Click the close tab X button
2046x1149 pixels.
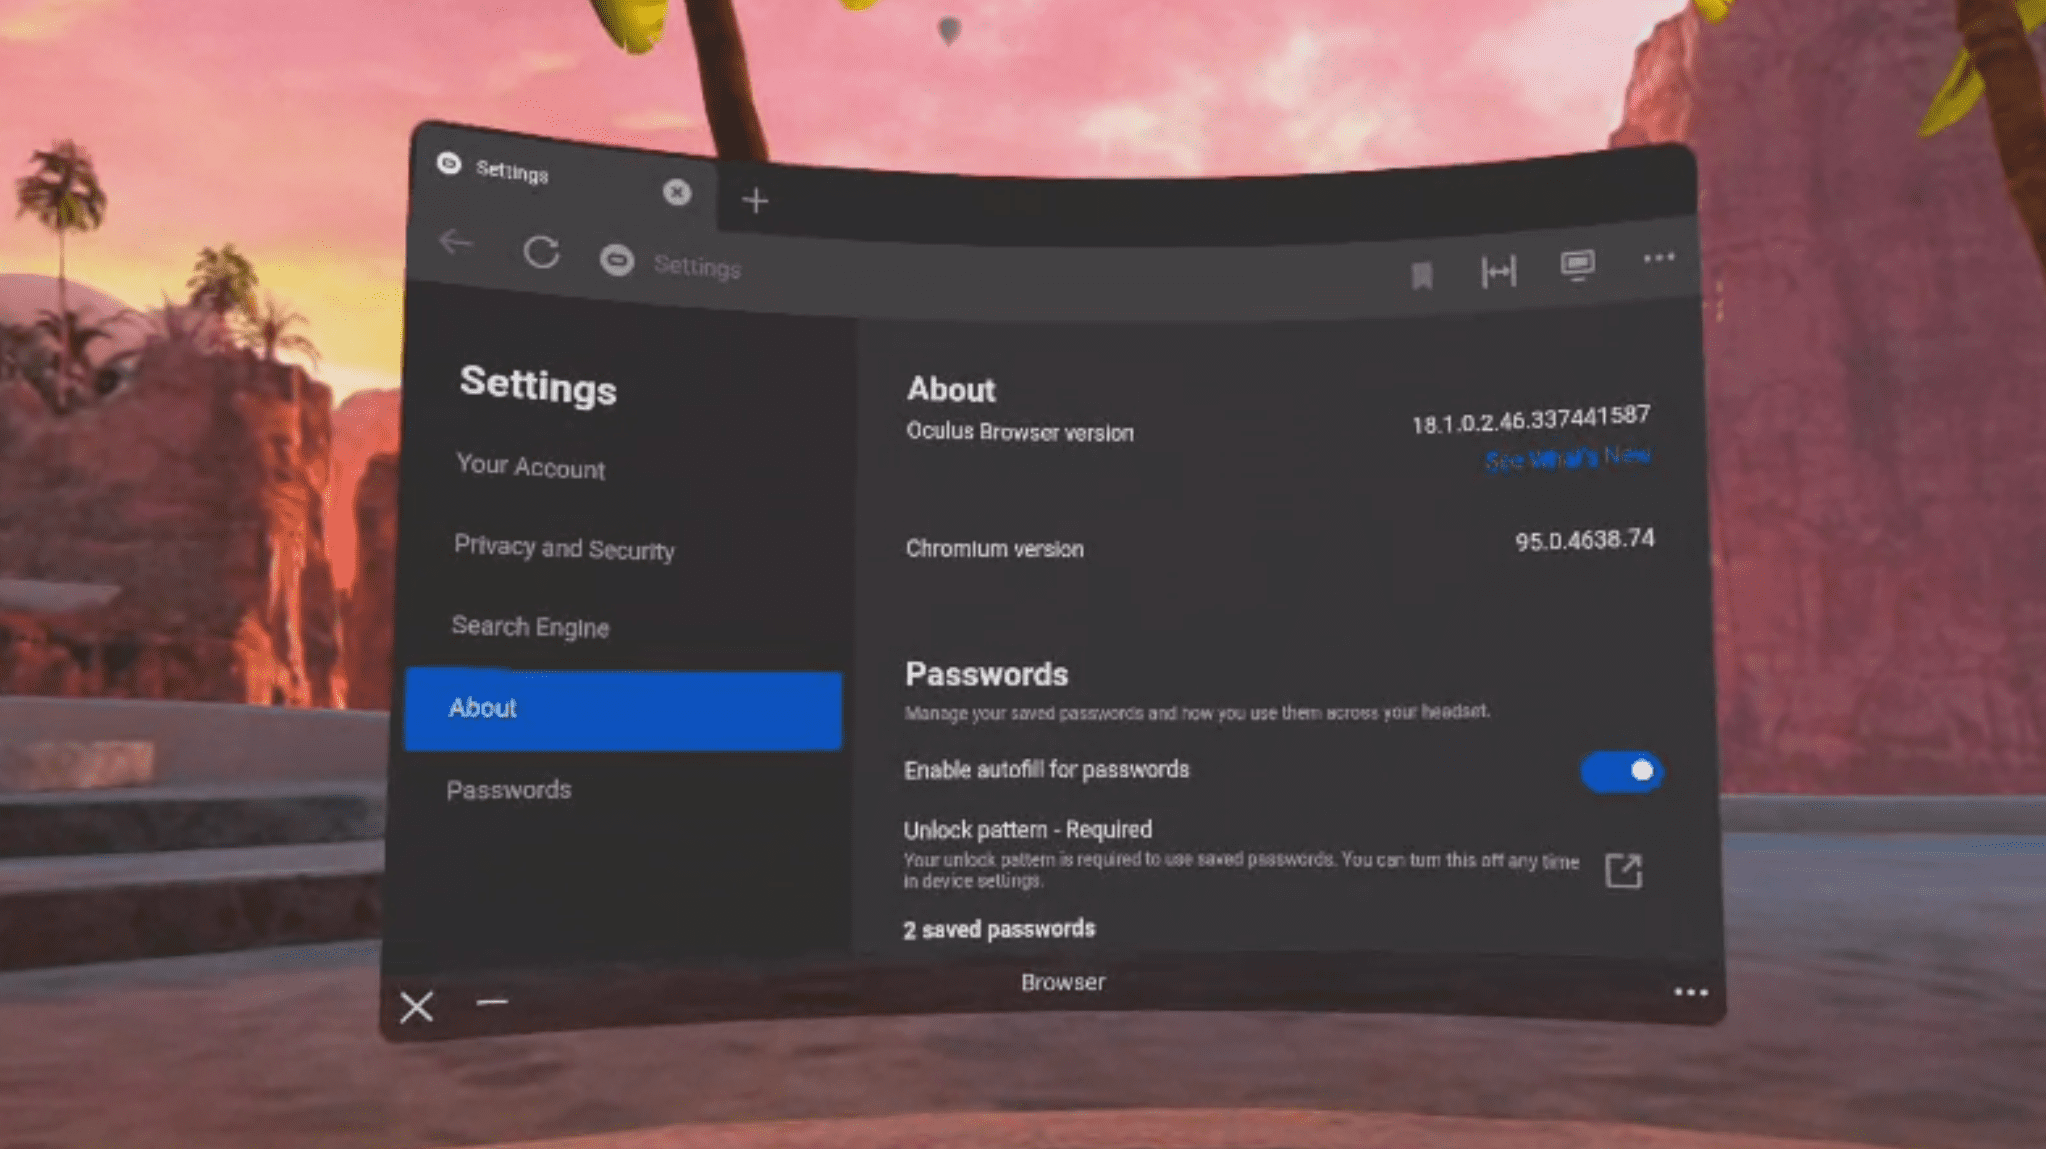coord(676,192)
